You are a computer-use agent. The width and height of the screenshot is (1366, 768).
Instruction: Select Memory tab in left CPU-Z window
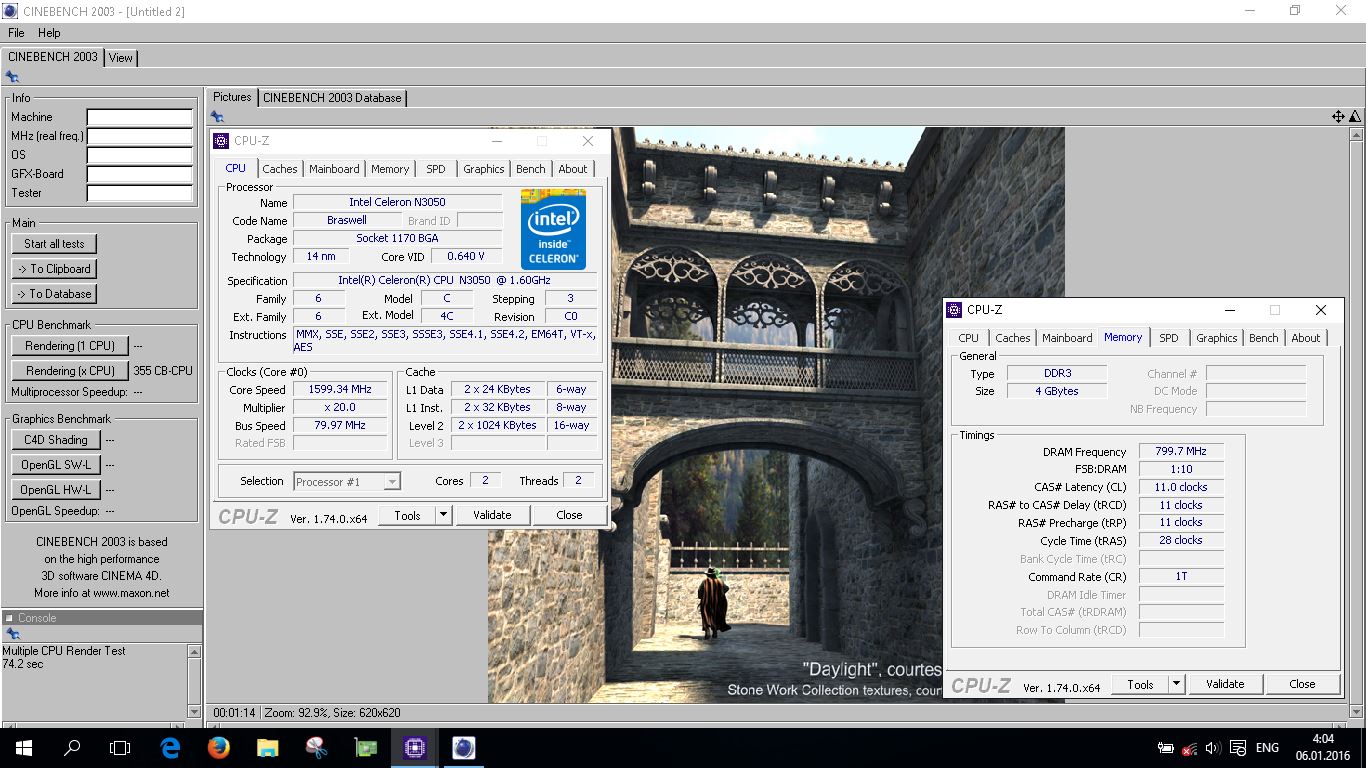(390, 169)
